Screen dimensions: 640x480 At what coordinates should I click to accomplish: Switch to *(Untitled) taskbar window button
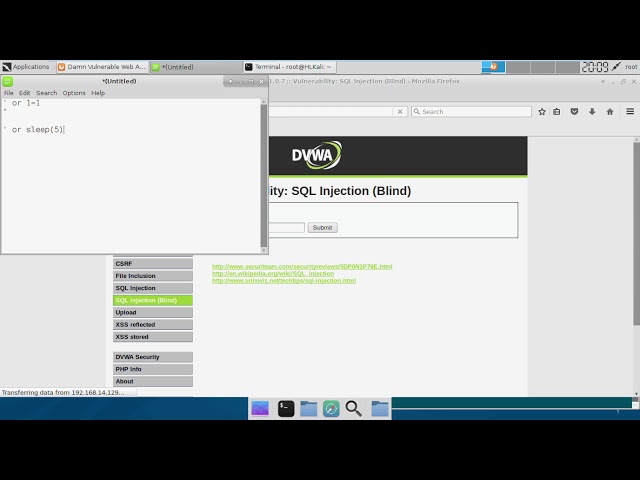196,67
